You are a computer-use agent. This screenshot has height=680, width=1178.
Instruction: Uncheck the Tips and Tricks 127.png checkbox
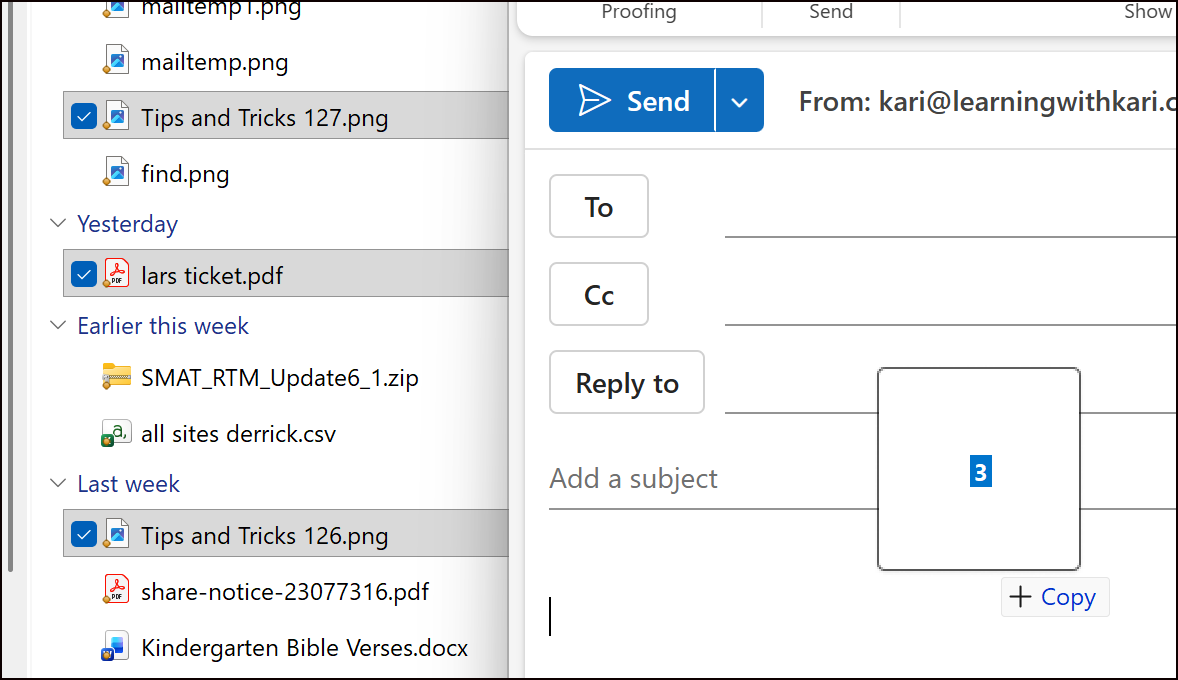pos(84,117)
